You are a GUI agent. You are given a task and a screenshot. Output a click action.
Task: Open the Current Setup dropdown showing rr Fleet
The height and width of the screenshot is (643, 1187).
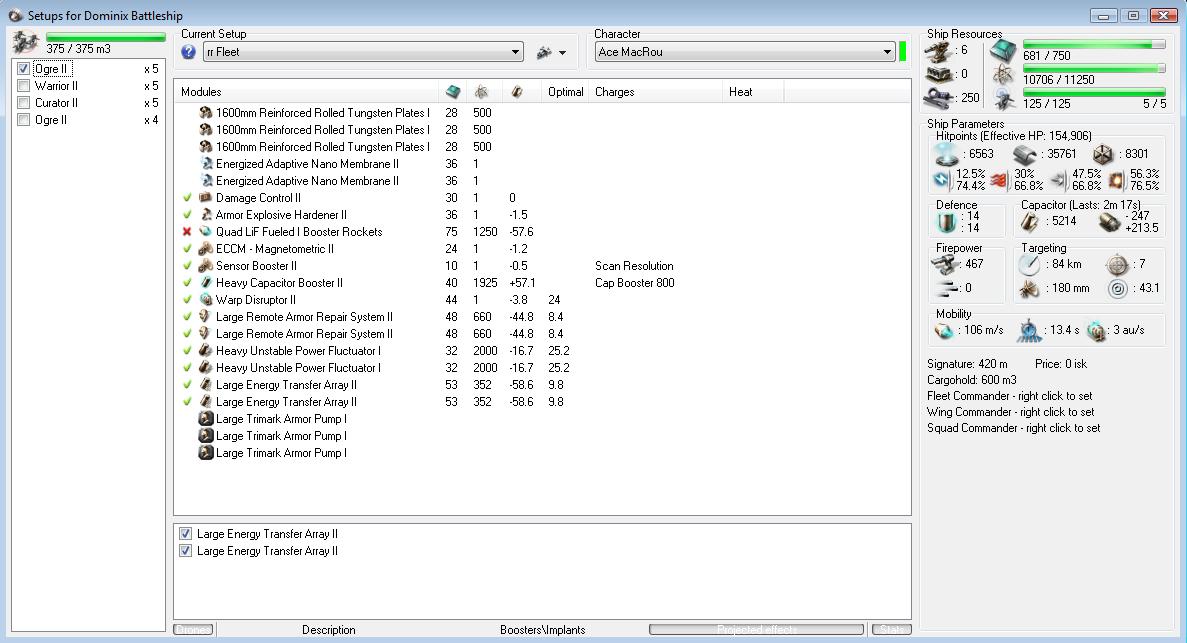(x=363, y=52)
